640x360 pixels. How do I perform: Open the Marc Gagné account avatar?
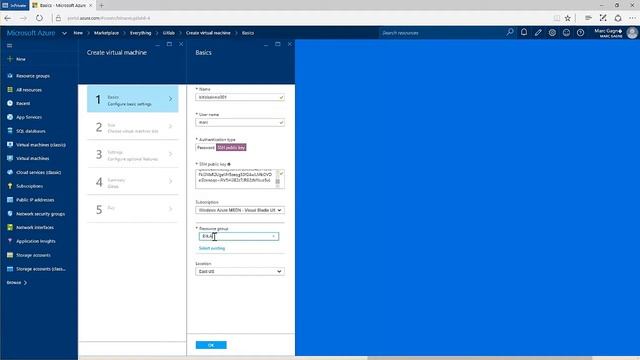point(632,33)
